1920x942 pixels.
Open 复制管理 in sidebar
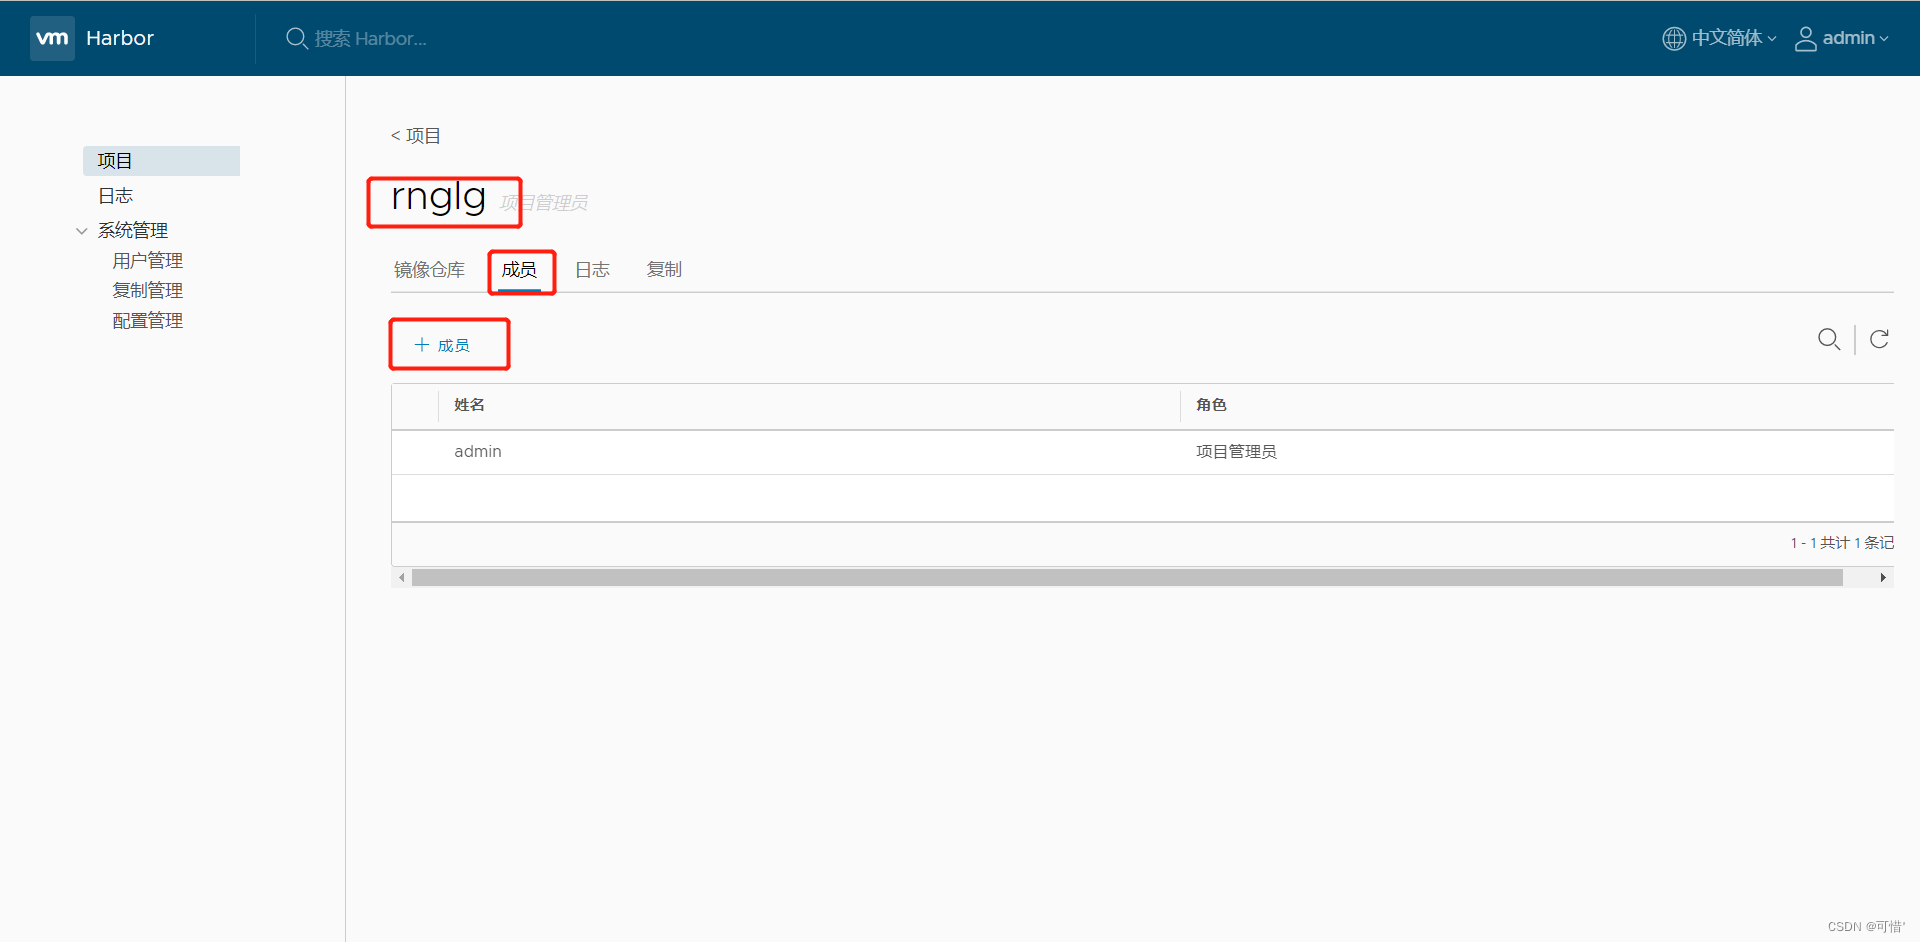point(147,291)
